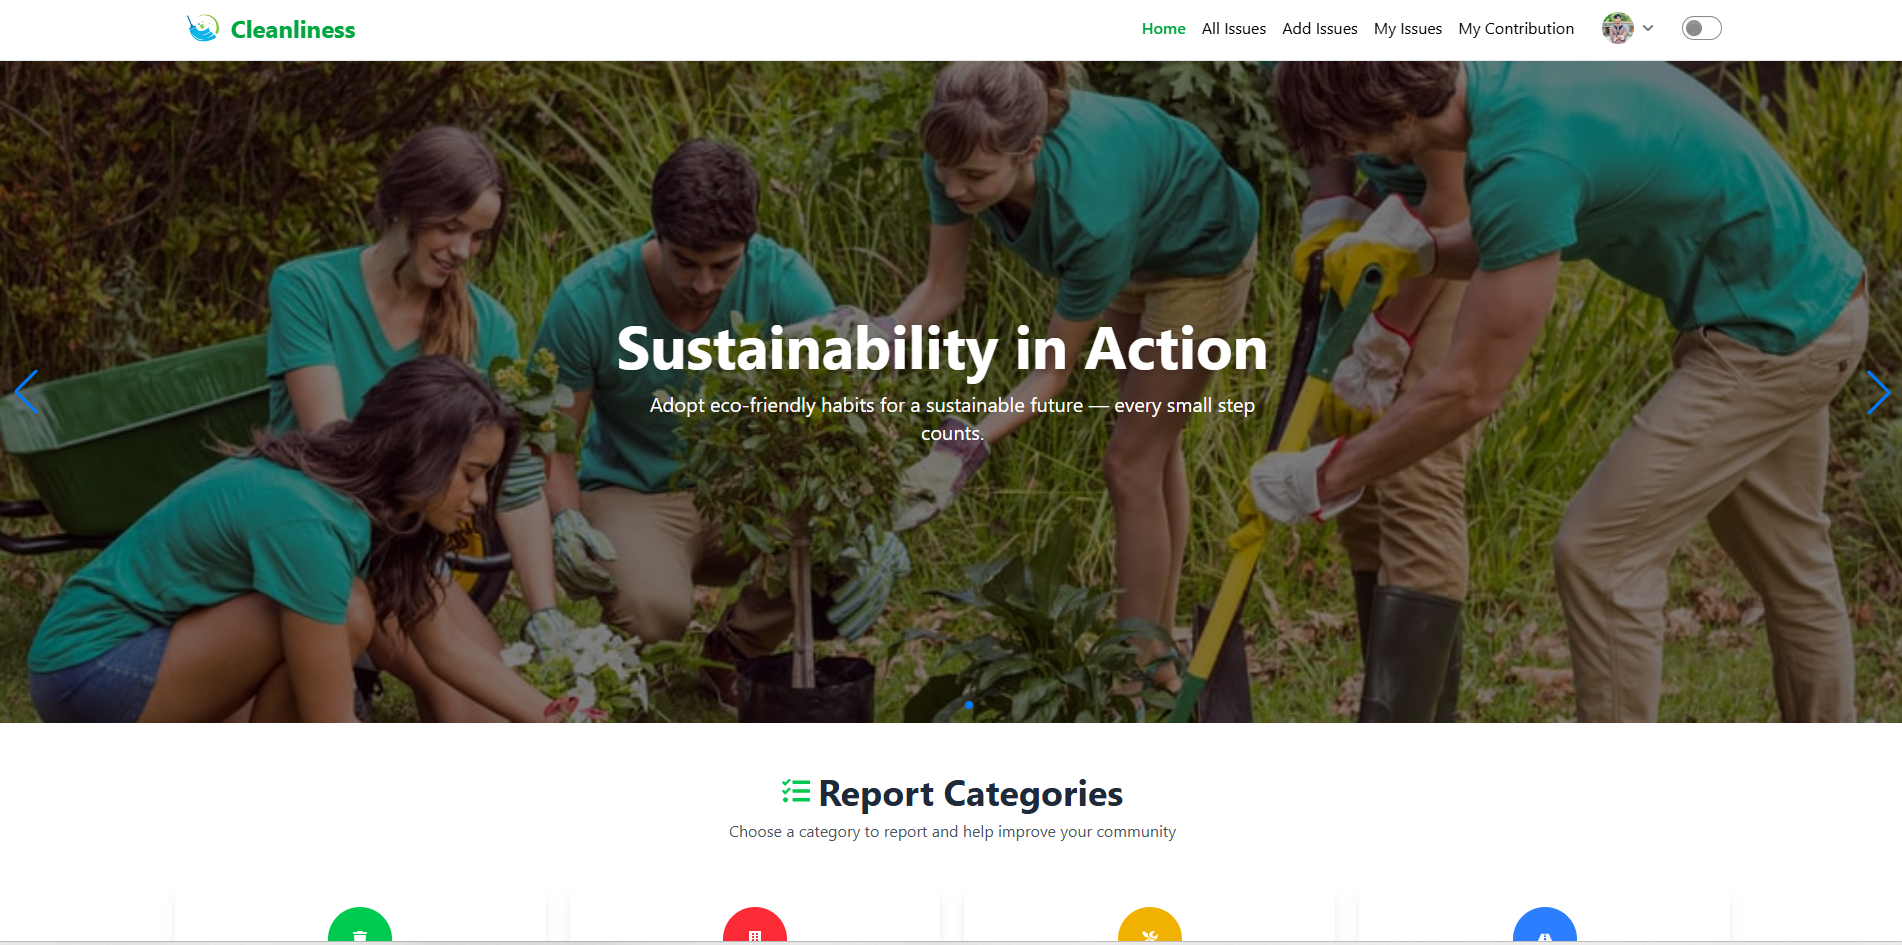The height and width of the screenshot is (945, 1902).
Task: Open the Add Issues page
Action: click(1320, 29)
